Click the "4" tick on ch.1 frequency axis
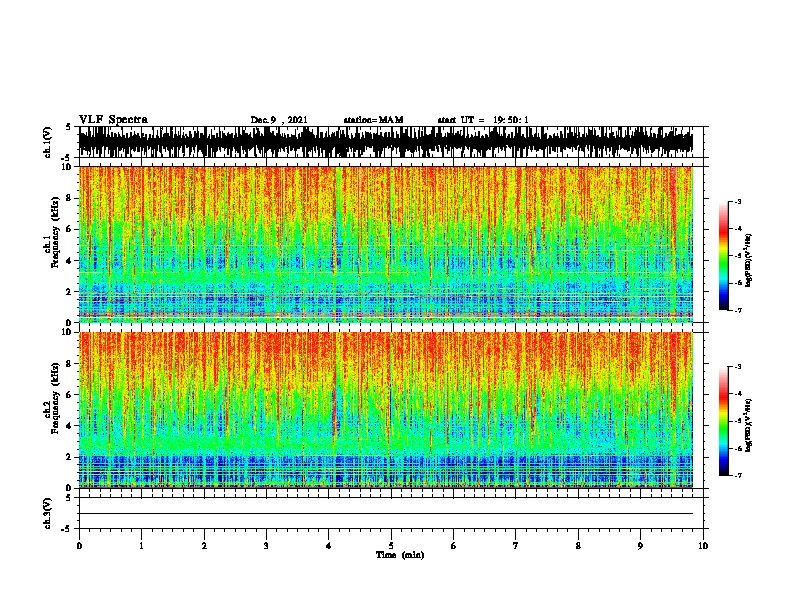Image resolution: width=792 pixels, height=612 pixels. pos(69,261)
